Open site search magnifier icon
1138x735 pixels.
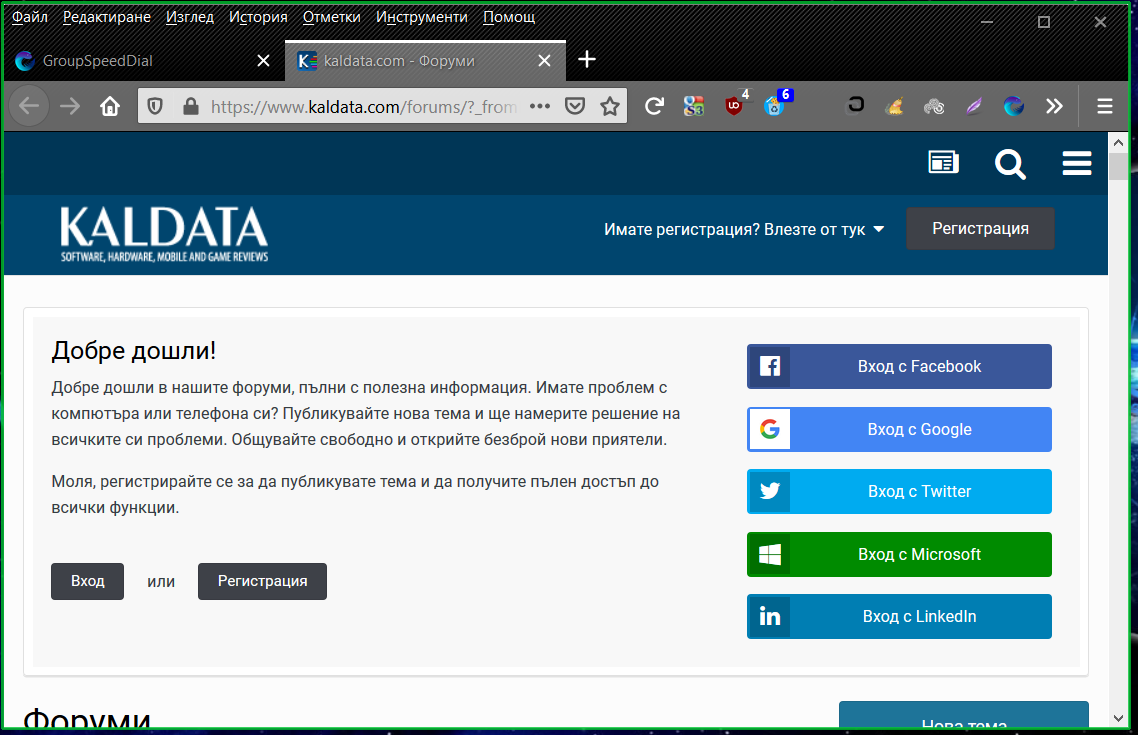click(x=1010, y=164)
